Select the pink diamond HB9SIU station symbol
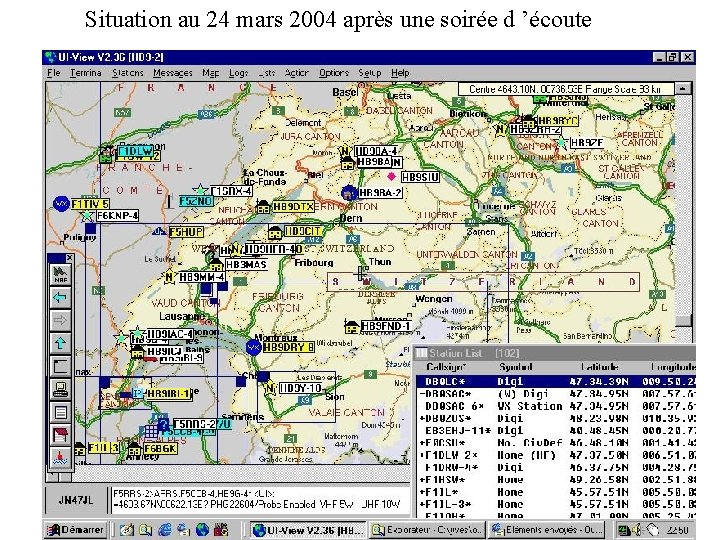The width and height of the screenshot is (720, 540). [x=391, y=176]
